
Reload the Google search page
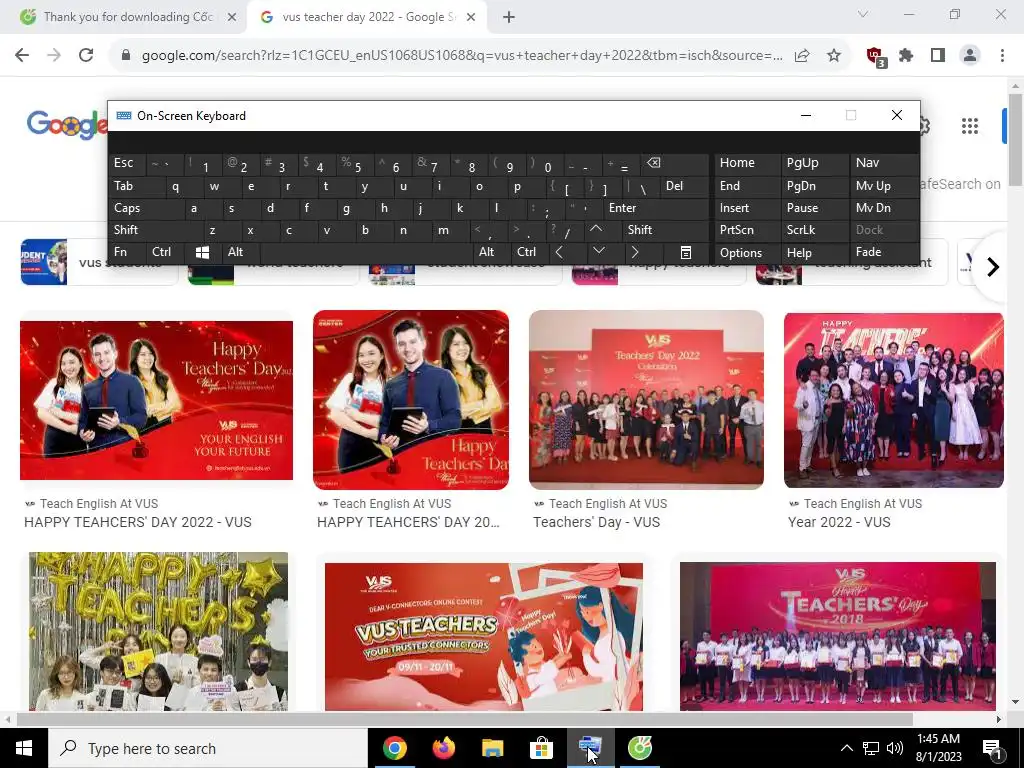point(86,55)
